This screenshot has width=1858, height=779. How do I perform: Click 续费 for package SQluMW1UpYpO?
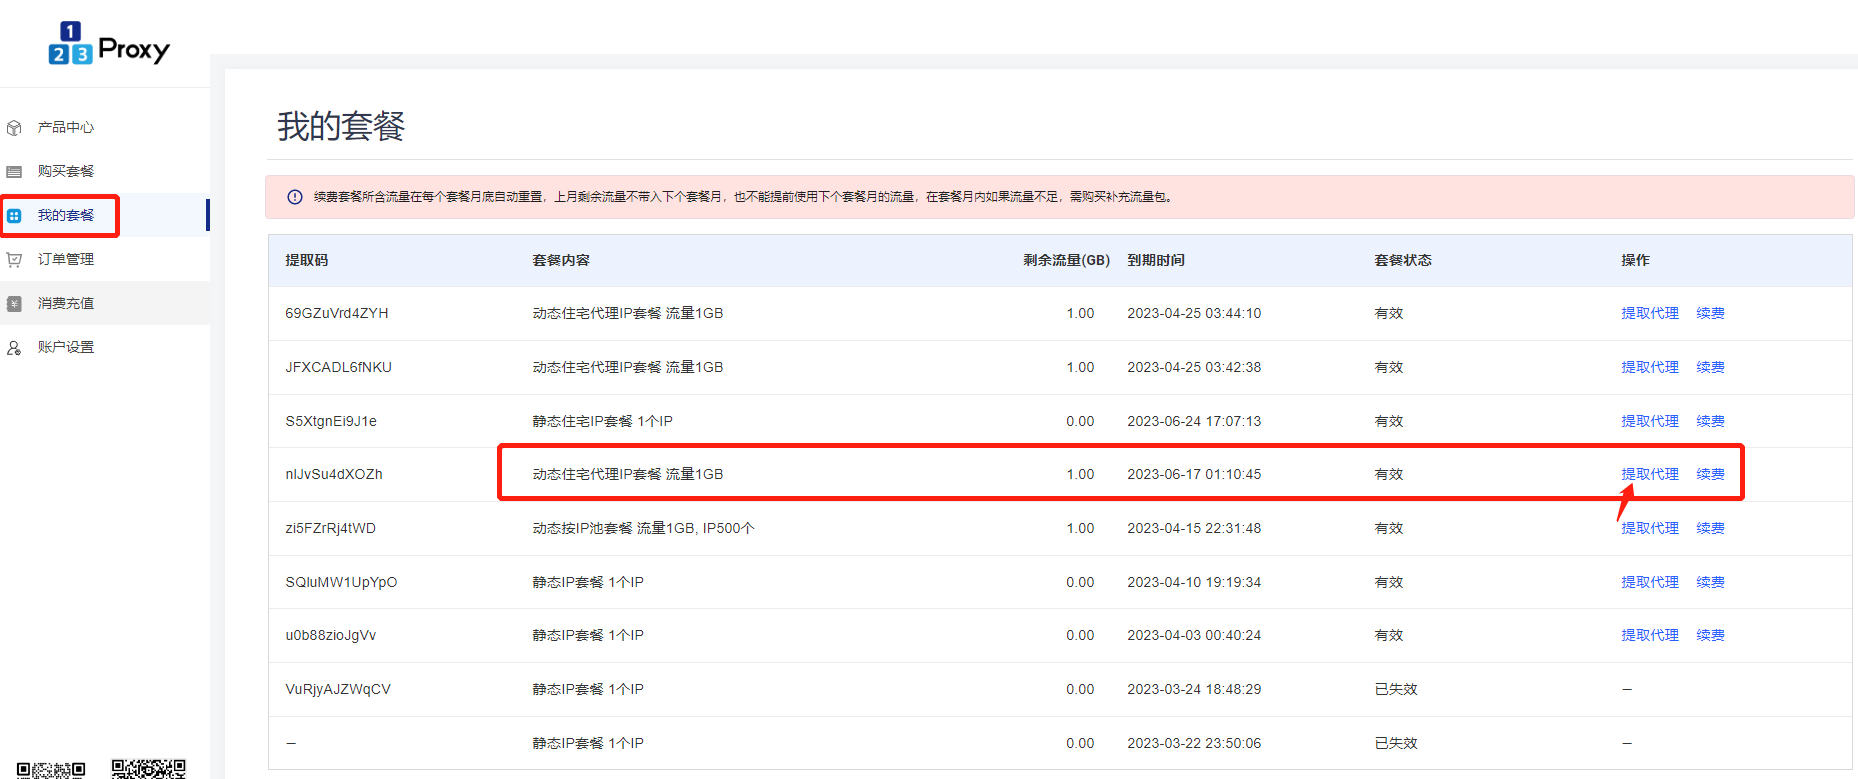pyautogui.click(x=1710, y=582)
